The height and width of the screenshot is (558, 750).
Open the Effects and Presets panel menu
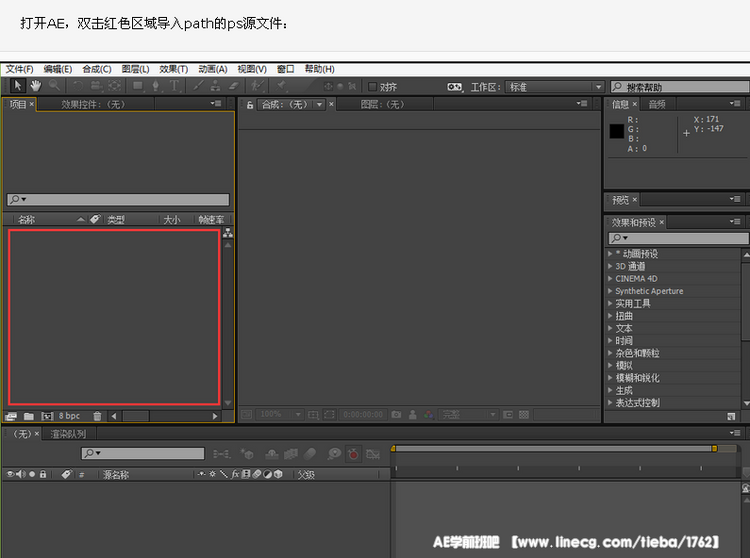click(x=735, y=221)
